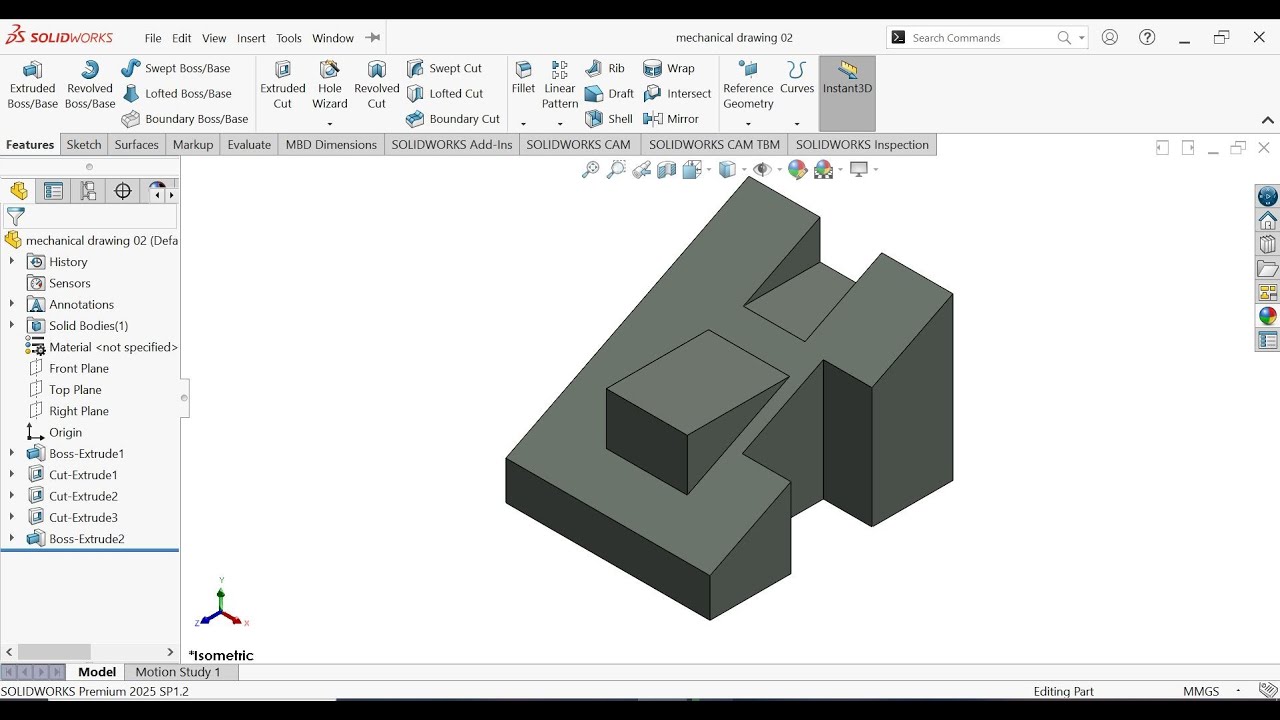The height and width of the screenshot is (720, 1280).
Task: Open the DimXpertManager panel tab
Action: click(x=123, y=191)
